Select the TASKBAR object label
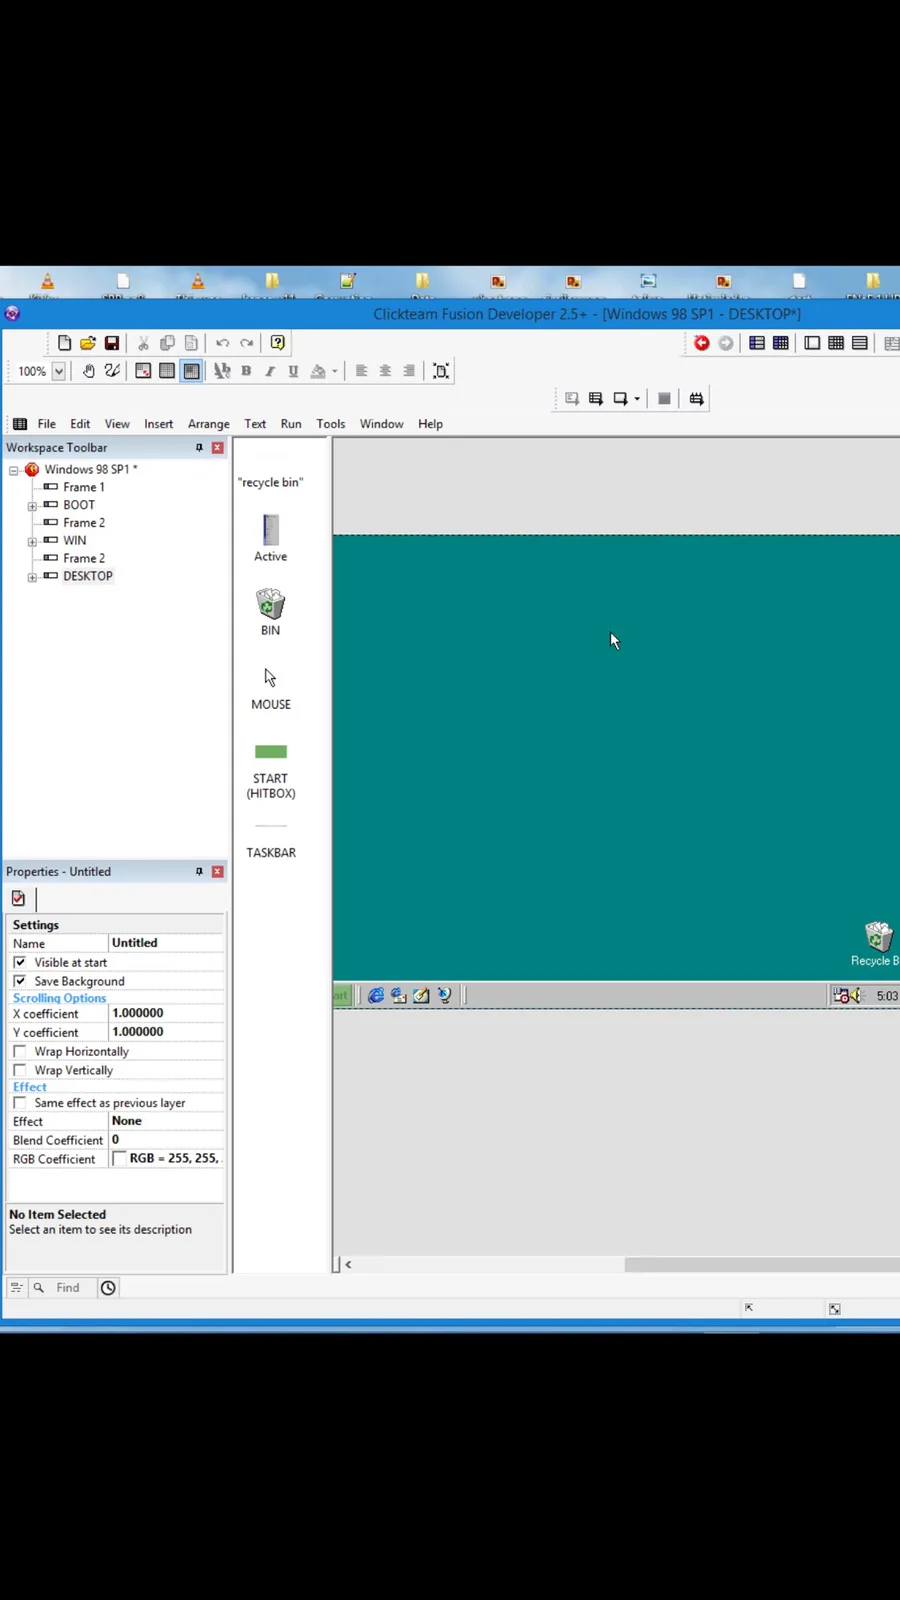The width and height of the screenshot is (900, 1600). pyautogui.click(x=271, y=853)
